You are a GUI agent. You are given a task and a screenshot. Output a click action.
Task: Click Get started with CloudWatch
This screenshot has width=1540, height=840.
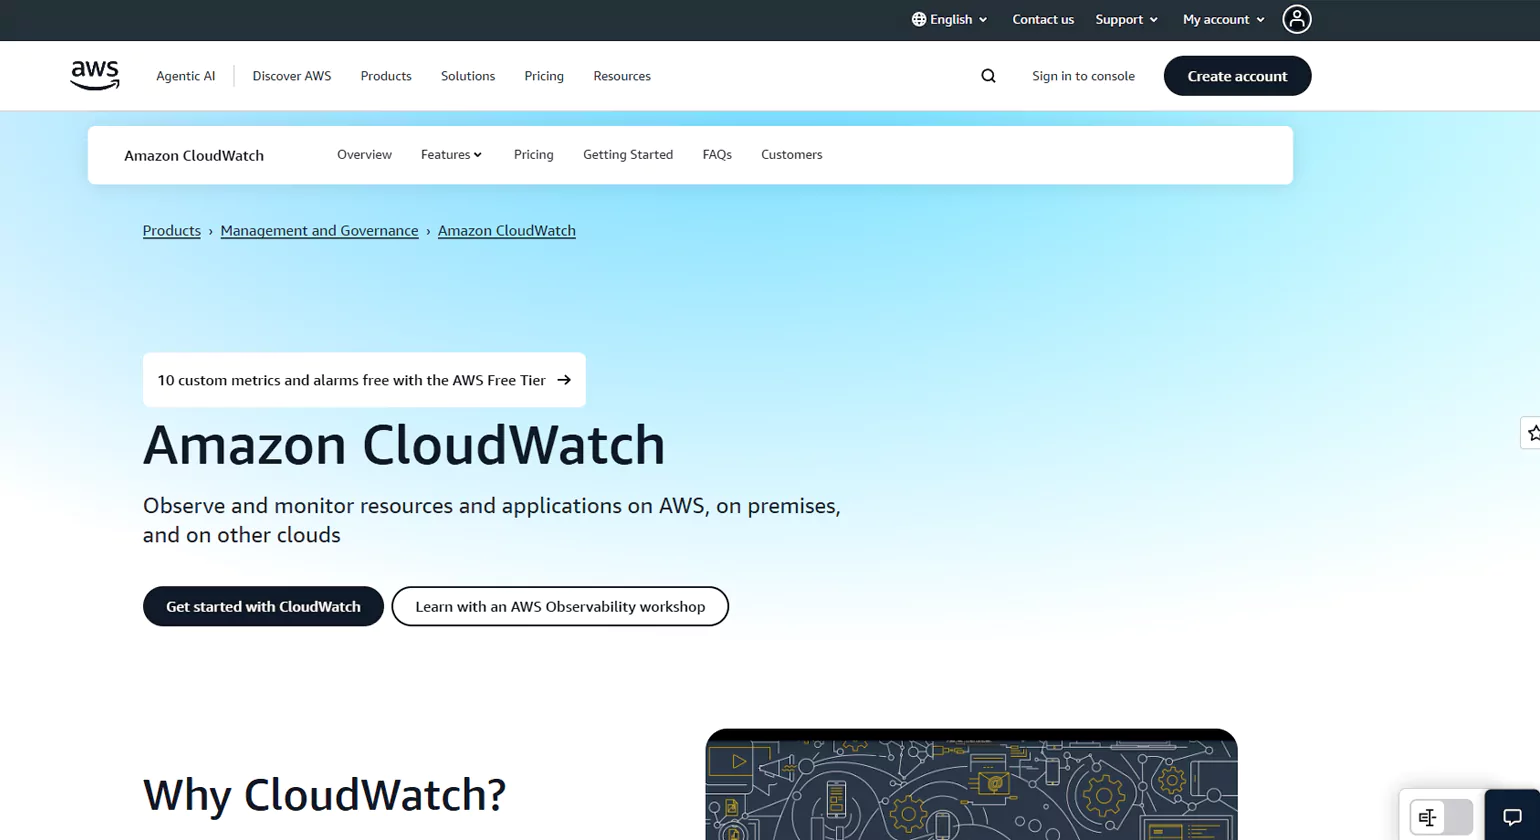pos(262,606)
